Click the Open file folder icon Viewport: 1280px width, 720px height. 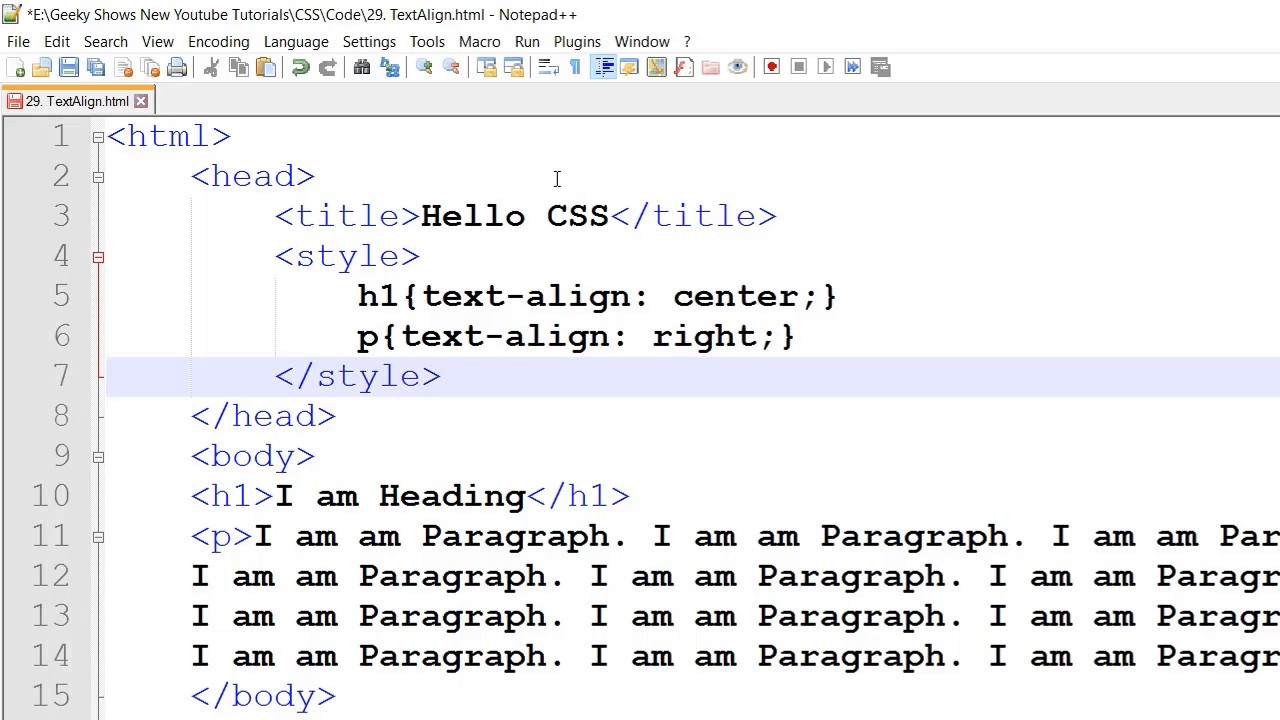pos(42,67)
